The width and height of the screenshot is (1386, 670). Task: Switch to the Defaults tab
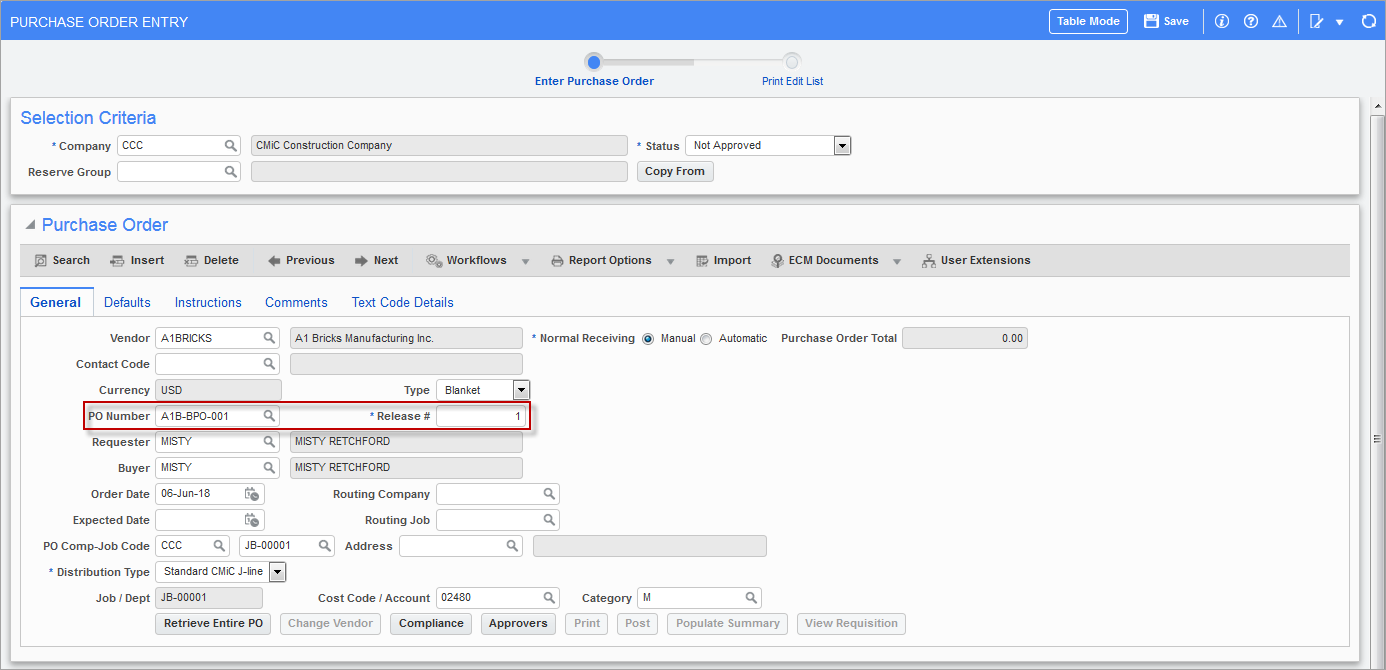tap(127, 302)
